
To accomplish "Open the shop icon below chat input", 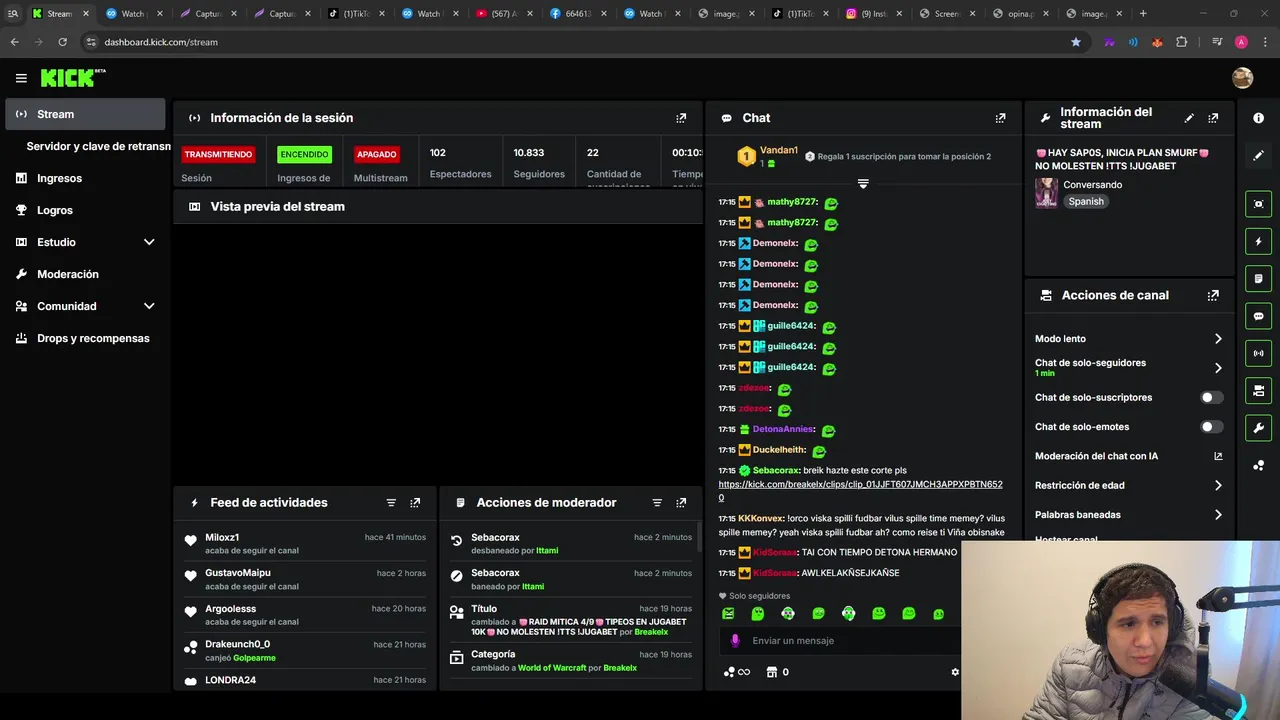I will pos(772,672).
